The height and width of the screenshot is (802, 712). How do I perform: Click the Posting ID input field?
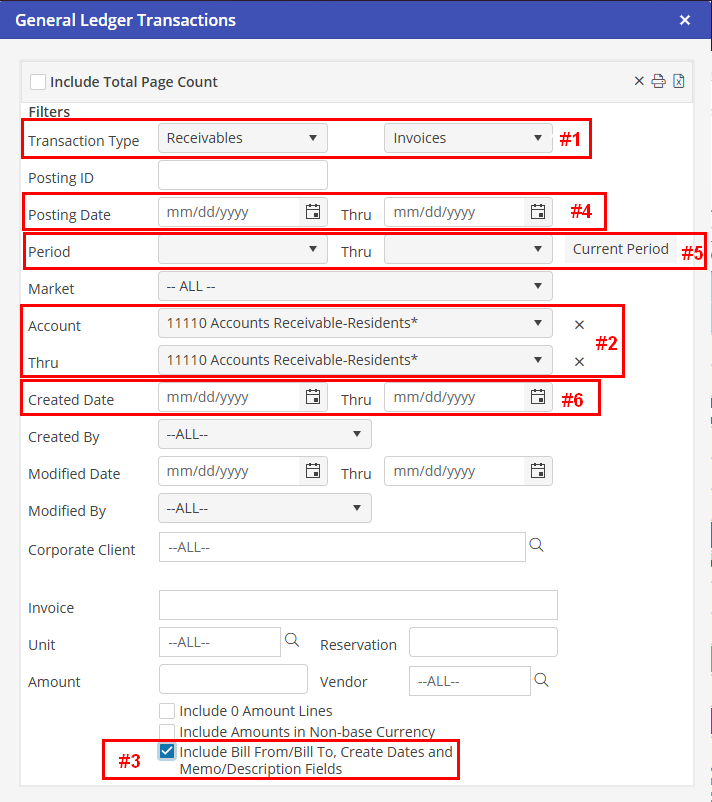point(243,175)
